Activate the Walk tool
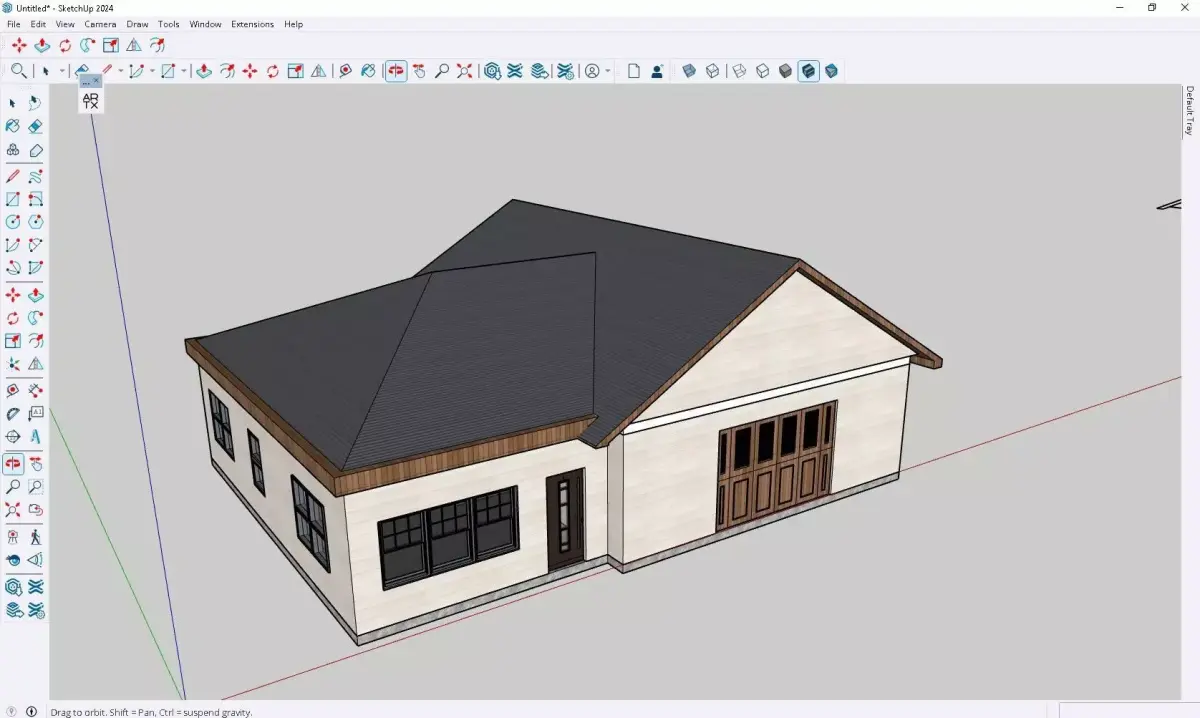This screenshot has height=718, width=1200. (35, 537)
